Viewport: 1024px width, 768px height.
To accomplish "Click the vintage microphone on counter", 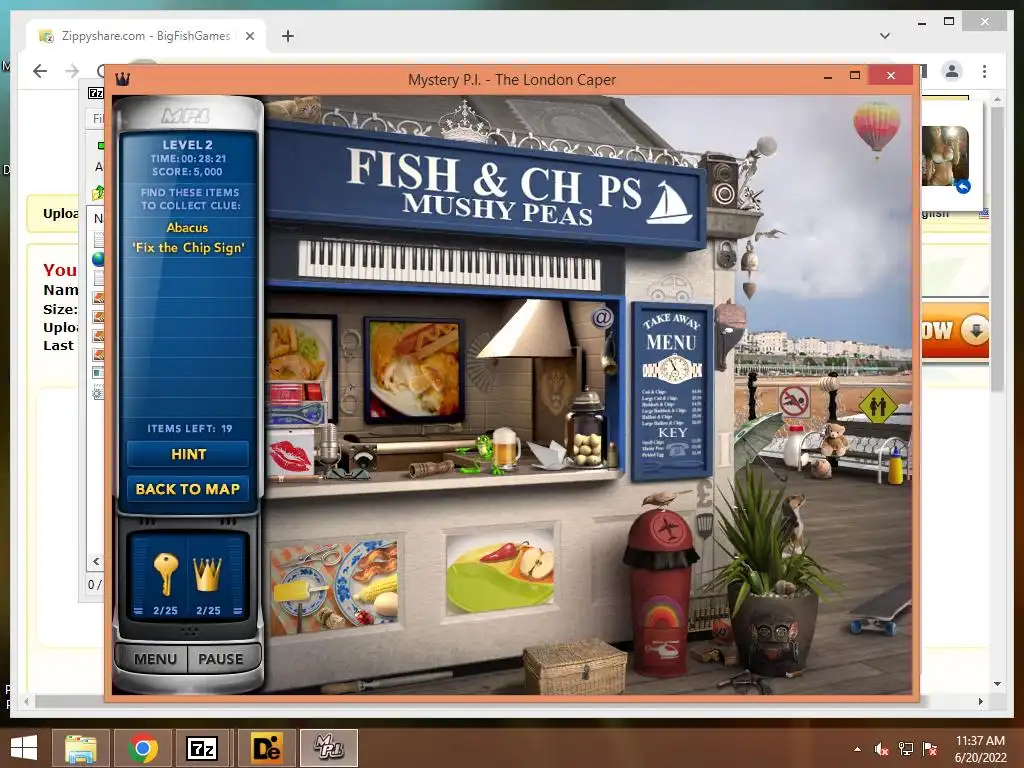I will pyautogui.click(x=328, y=444).
